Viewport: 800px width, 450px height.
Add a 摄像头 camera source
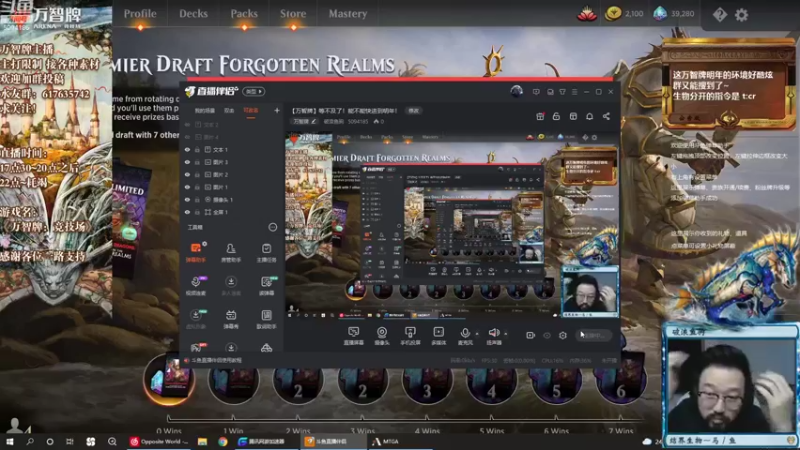tap(382, 336)
